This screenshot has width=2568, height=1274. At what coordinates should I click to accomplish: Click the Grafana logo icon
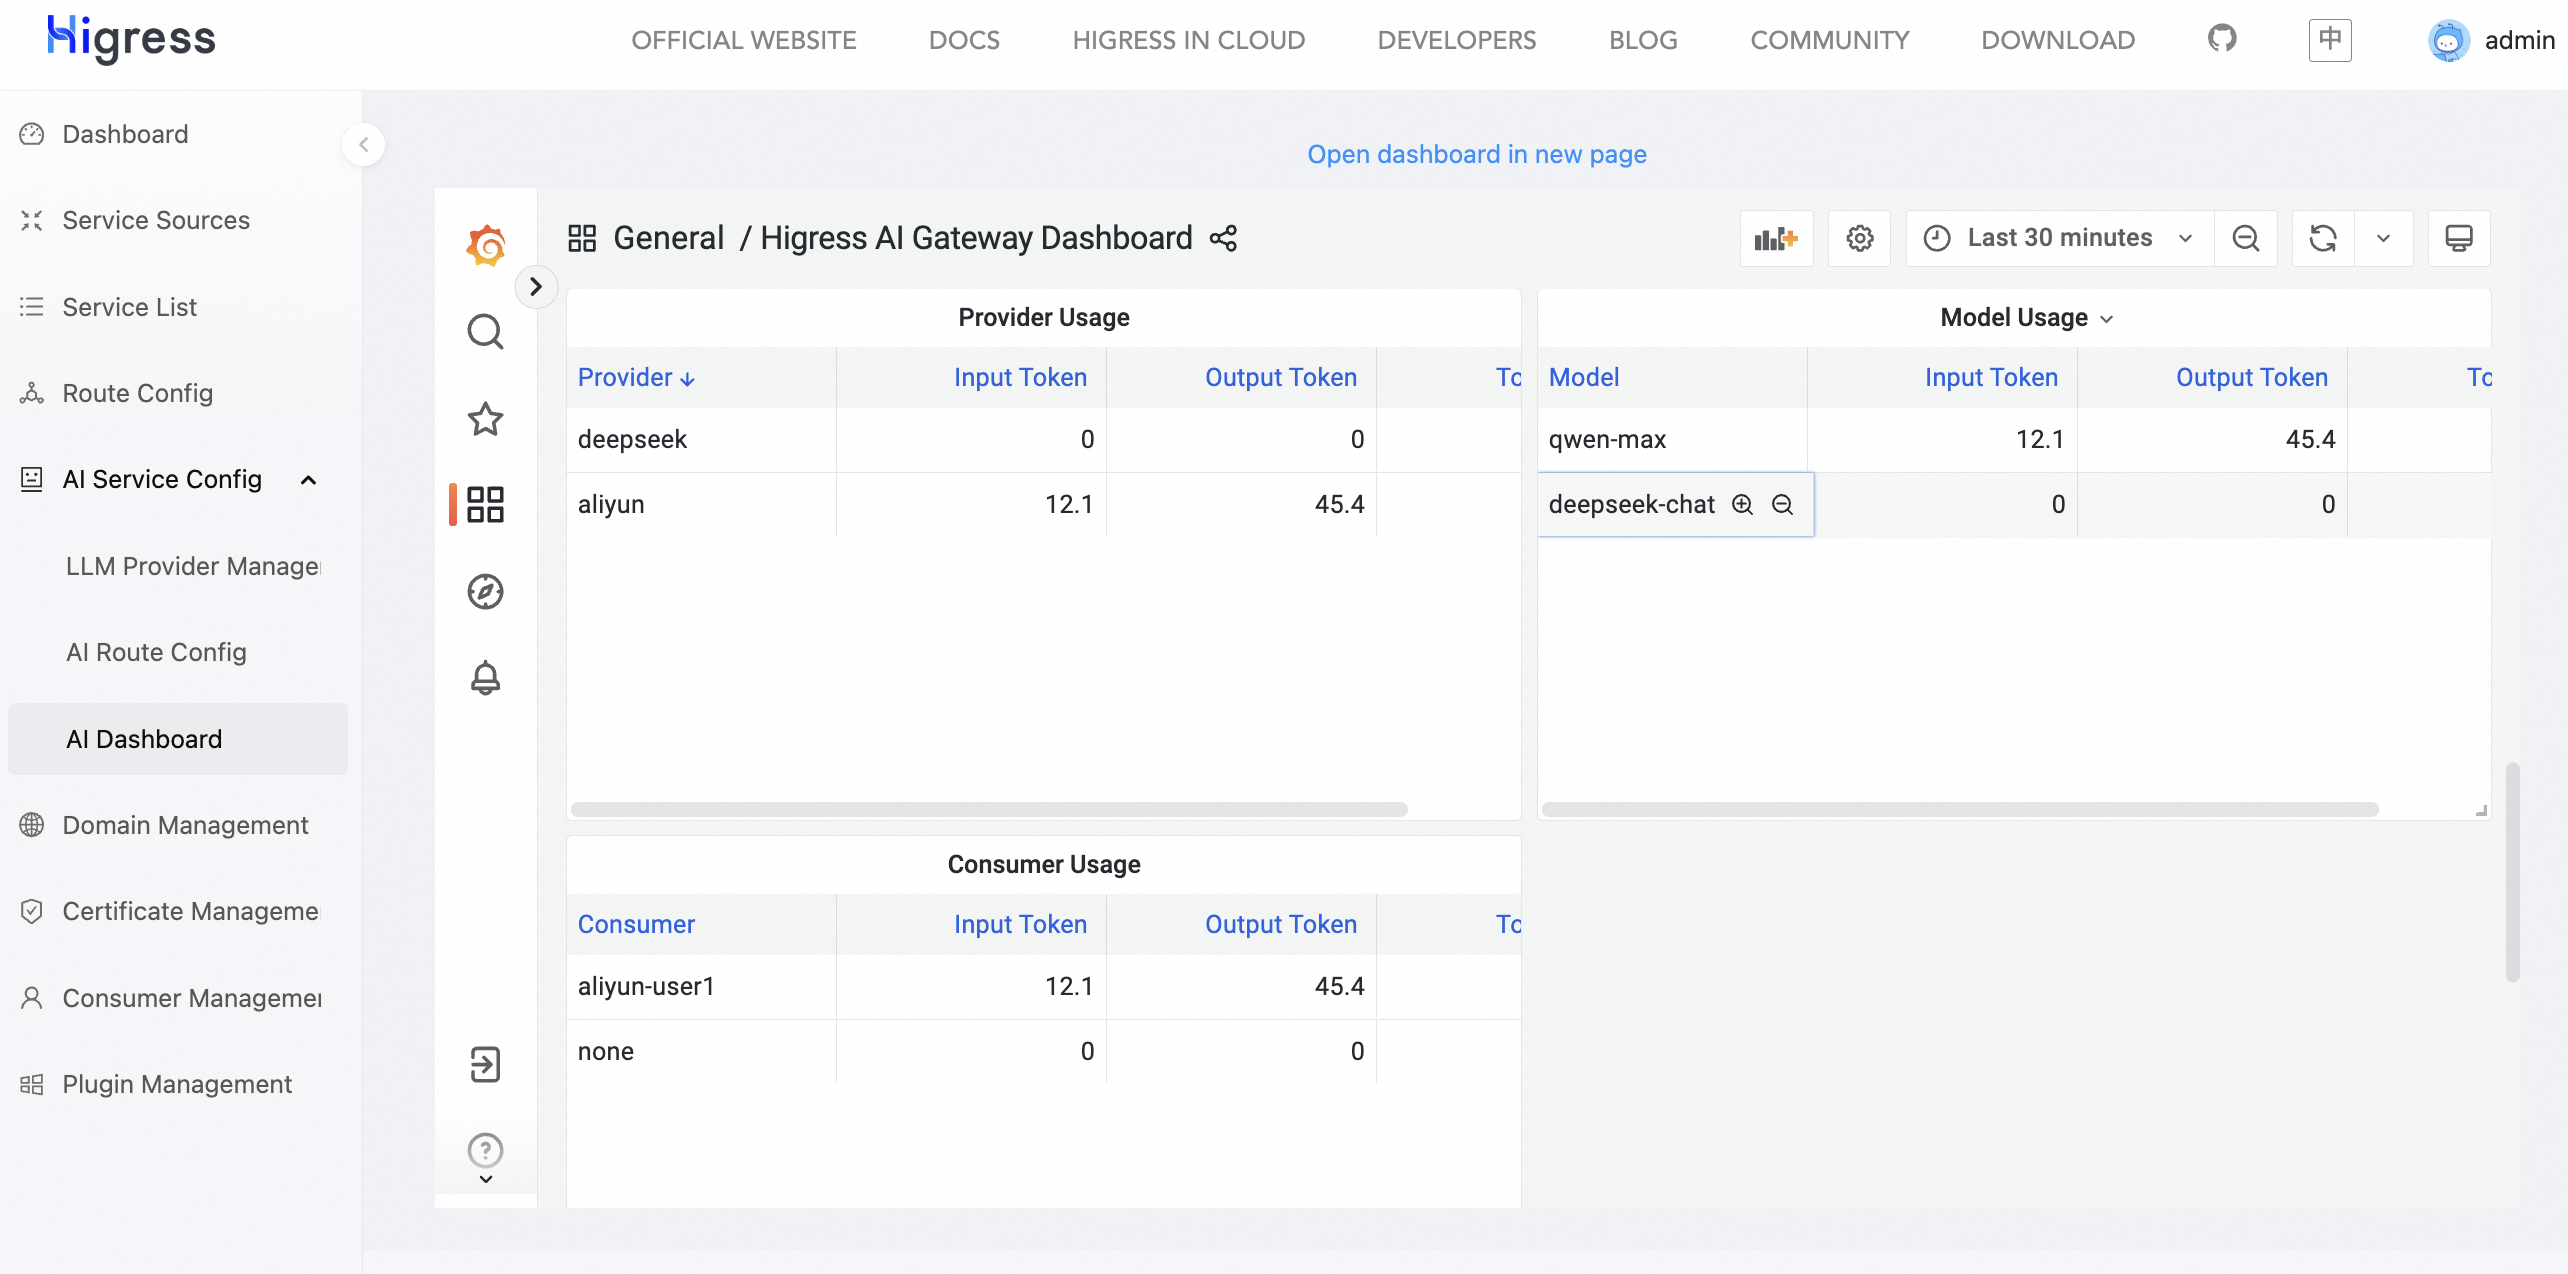pos(486,244)
